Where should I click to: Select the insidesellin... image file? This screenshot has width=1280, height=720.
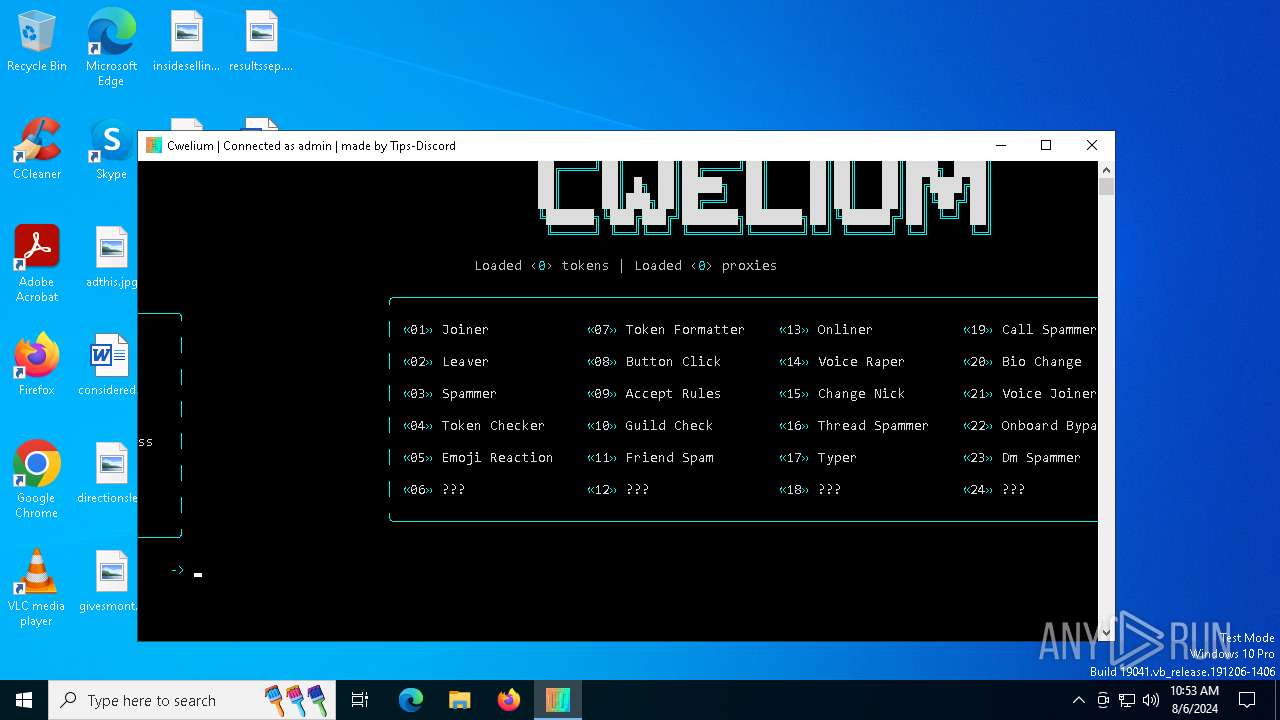coord(186,42)
